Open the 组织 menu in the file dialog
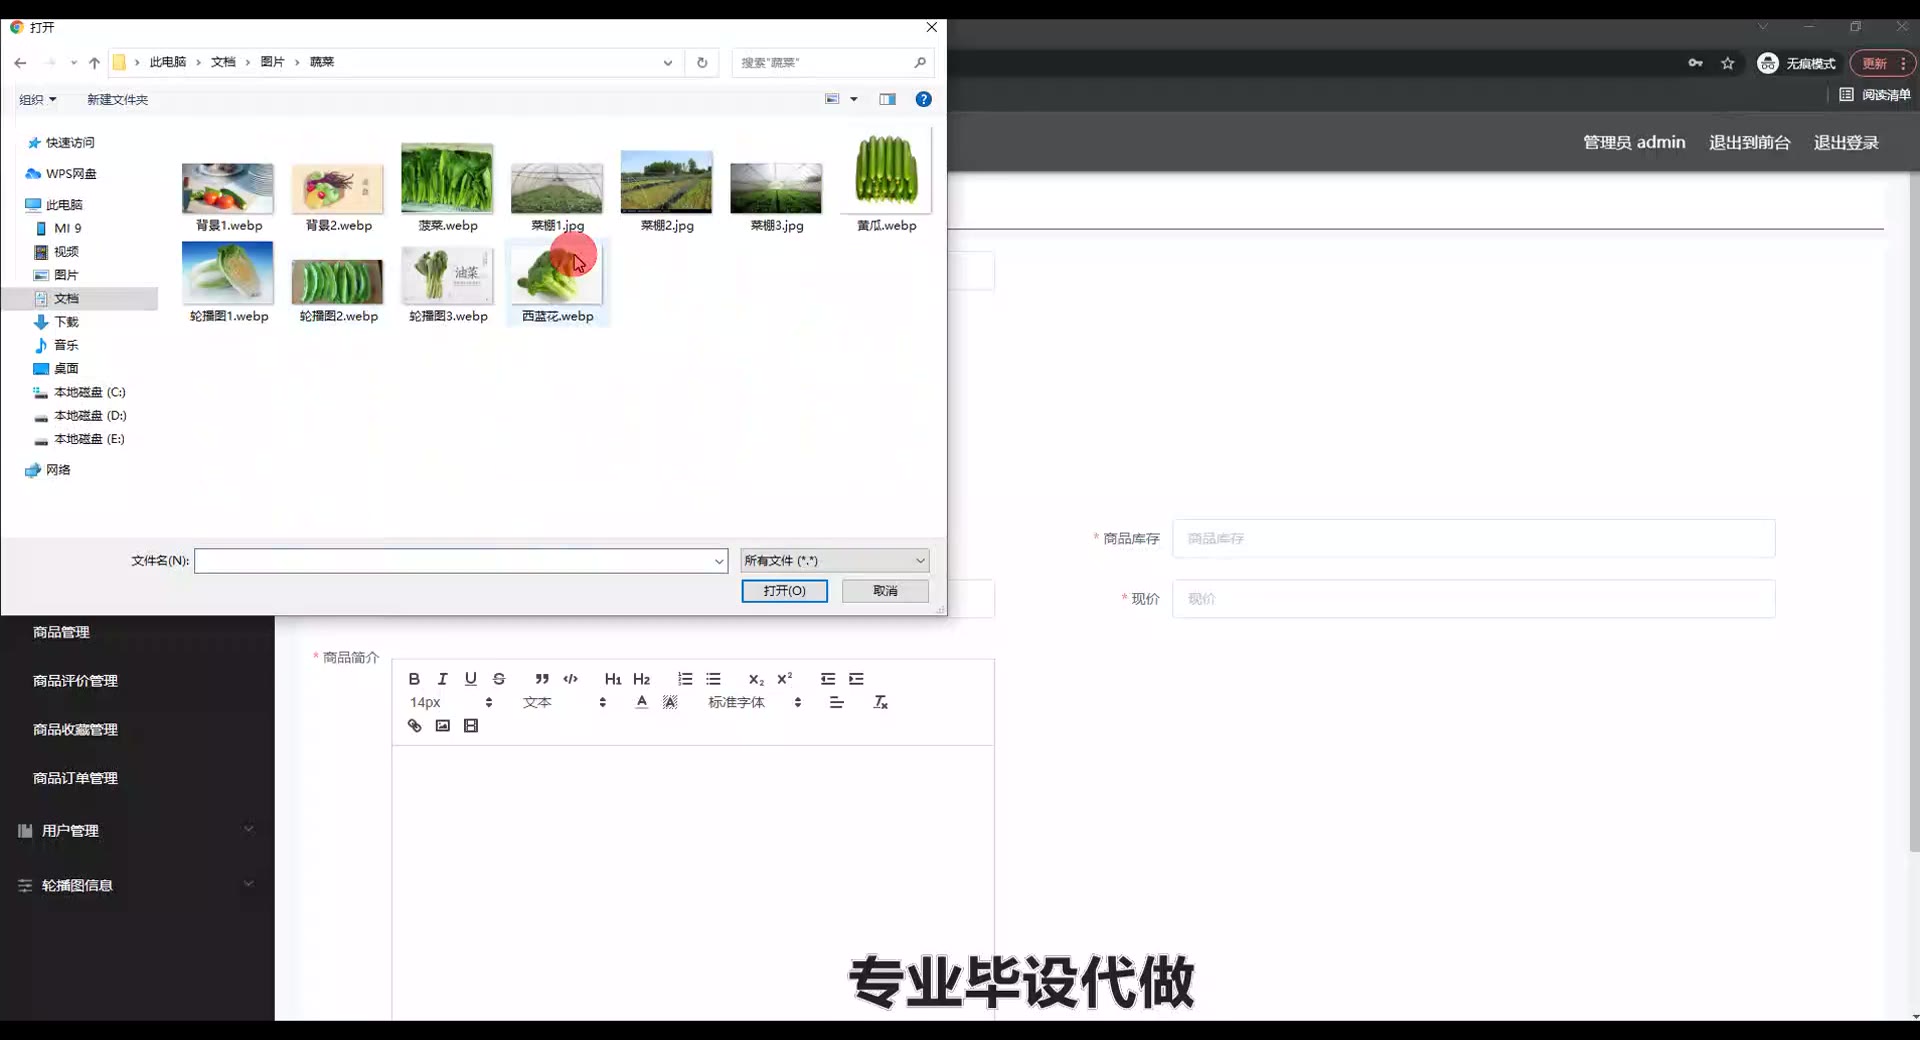This screenshot has height=1040, width=1920. point(38,99)
